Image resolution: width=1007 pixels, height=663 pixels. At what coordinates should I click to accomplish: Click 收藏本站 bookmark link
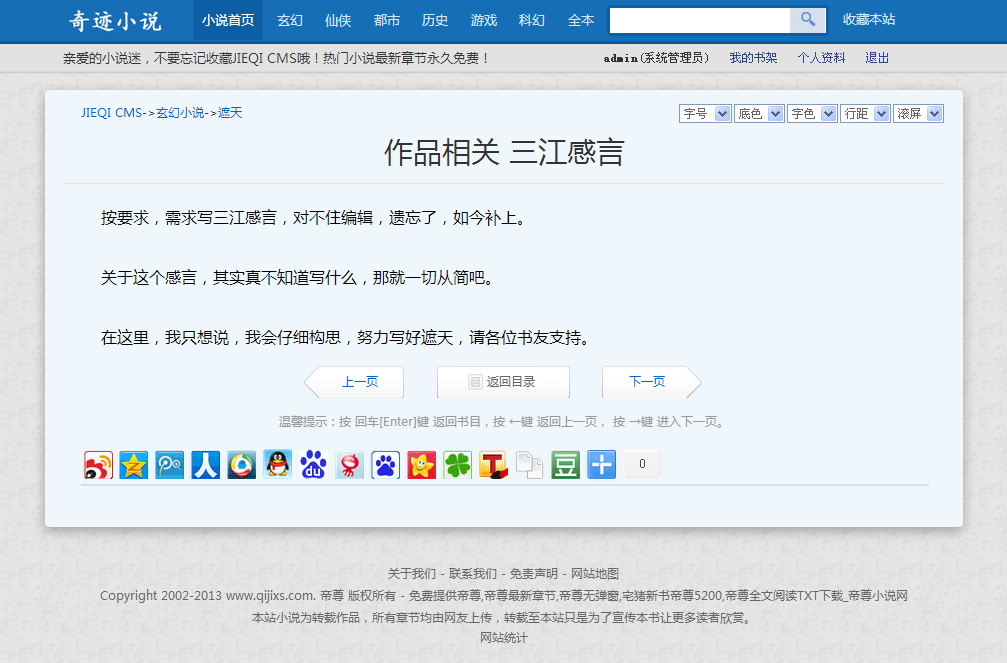869,19
